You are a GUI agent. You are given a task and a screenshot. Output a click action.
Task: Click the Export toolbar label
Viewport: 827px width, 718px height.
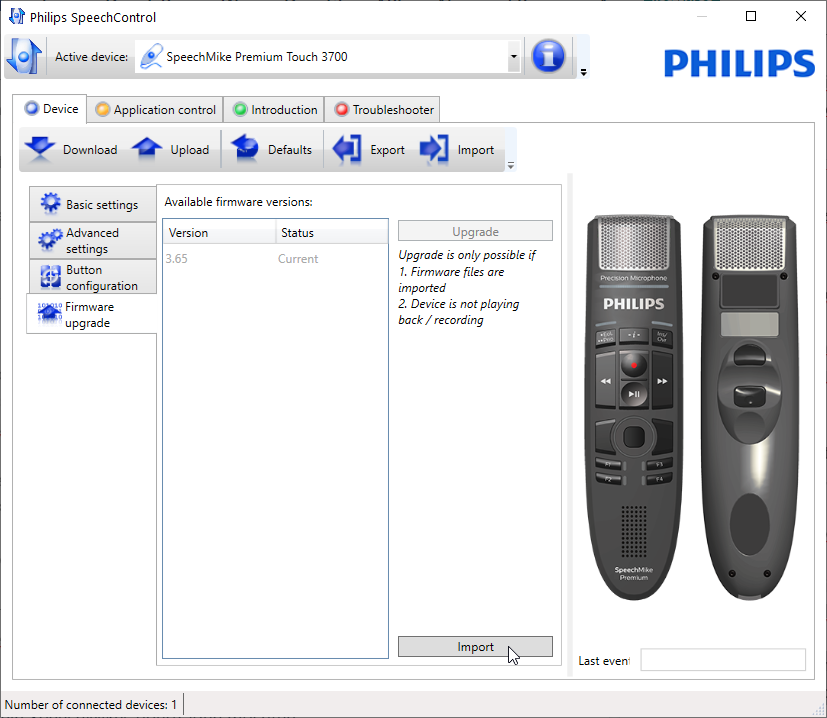click(387, 150)
